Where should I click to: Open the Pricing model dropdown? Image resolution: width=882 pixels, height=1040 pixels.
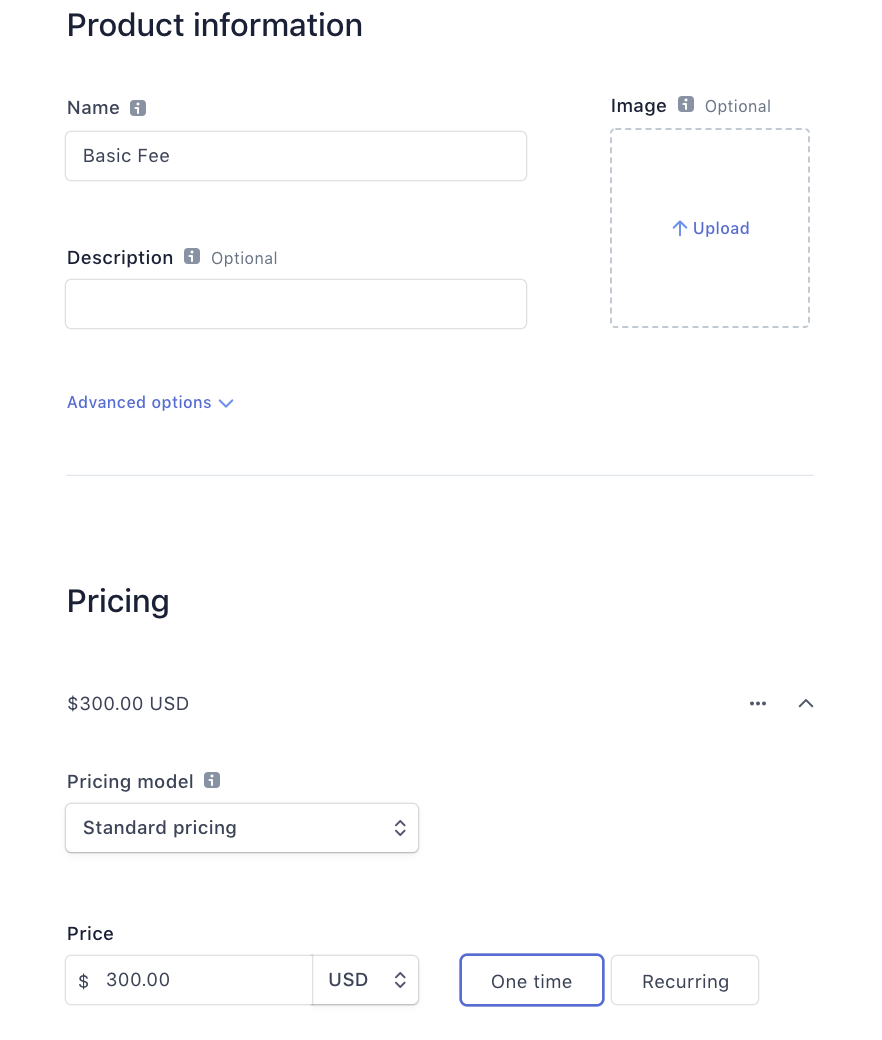pyautogui.click(x=241, y=828)
